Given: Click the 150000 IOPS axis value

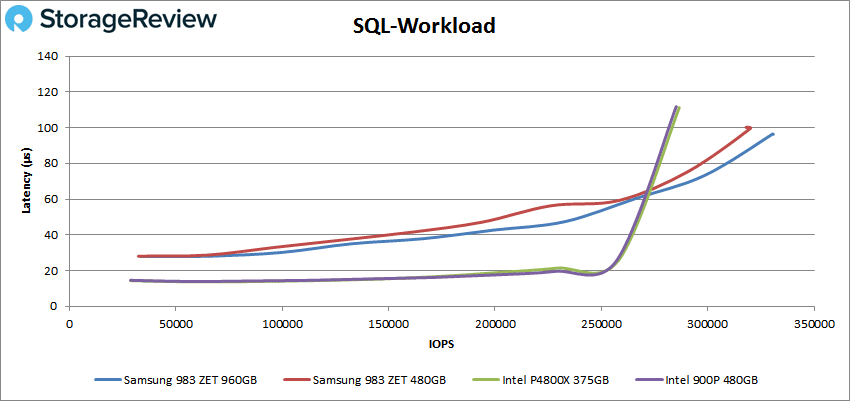Looking at the screenshot, I should pos(388,323).
